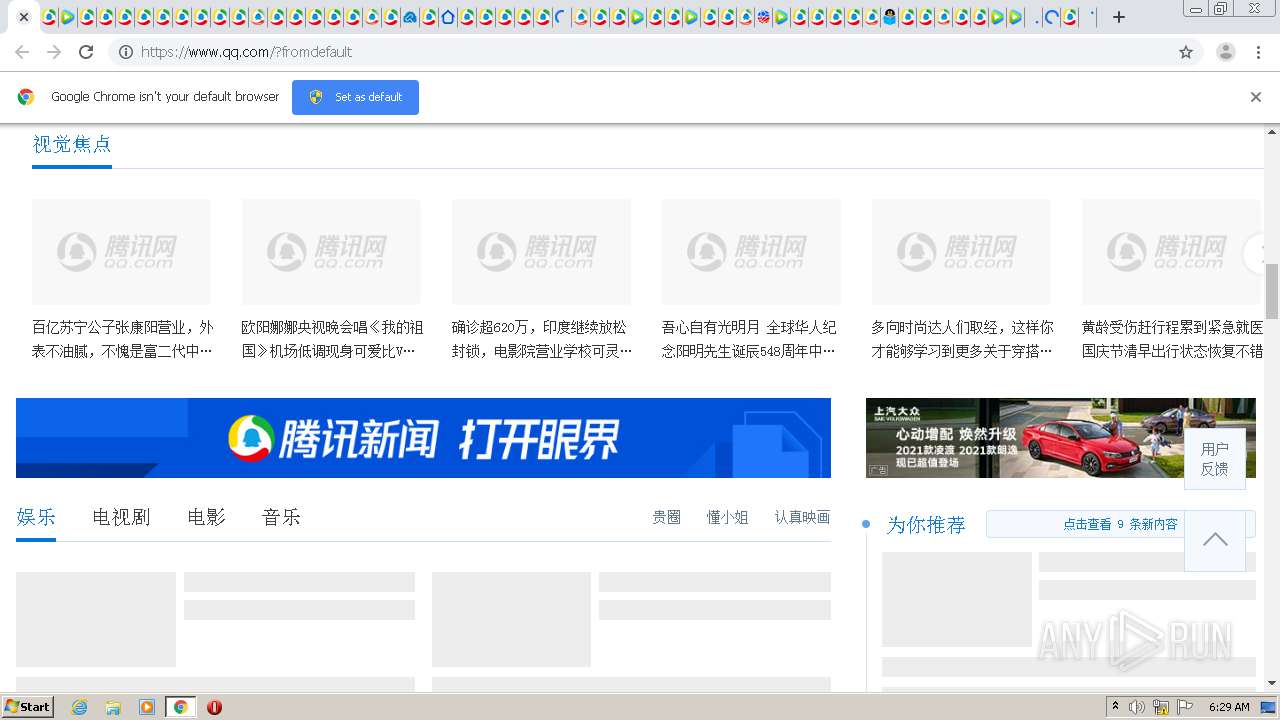
Task: Advance the 视觉焦点 carousel with the right arrow
Action: pos(1254,253)
